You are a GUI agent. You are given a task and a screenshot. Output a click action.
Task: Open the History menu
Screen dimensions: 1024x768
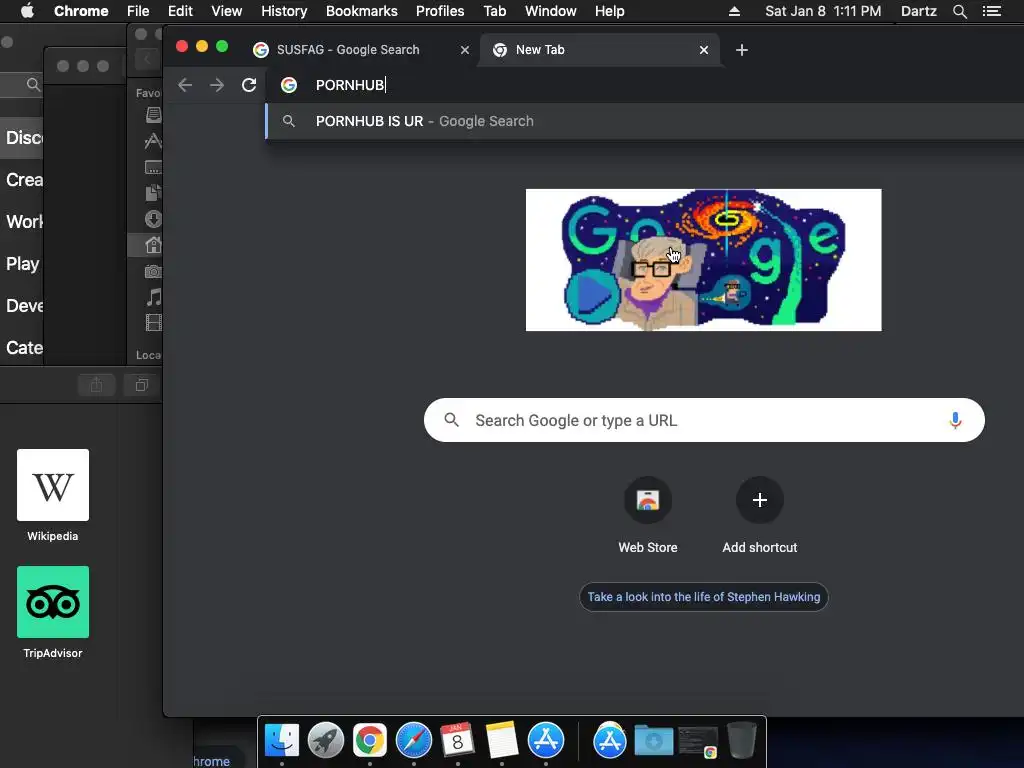pos(284,11)
